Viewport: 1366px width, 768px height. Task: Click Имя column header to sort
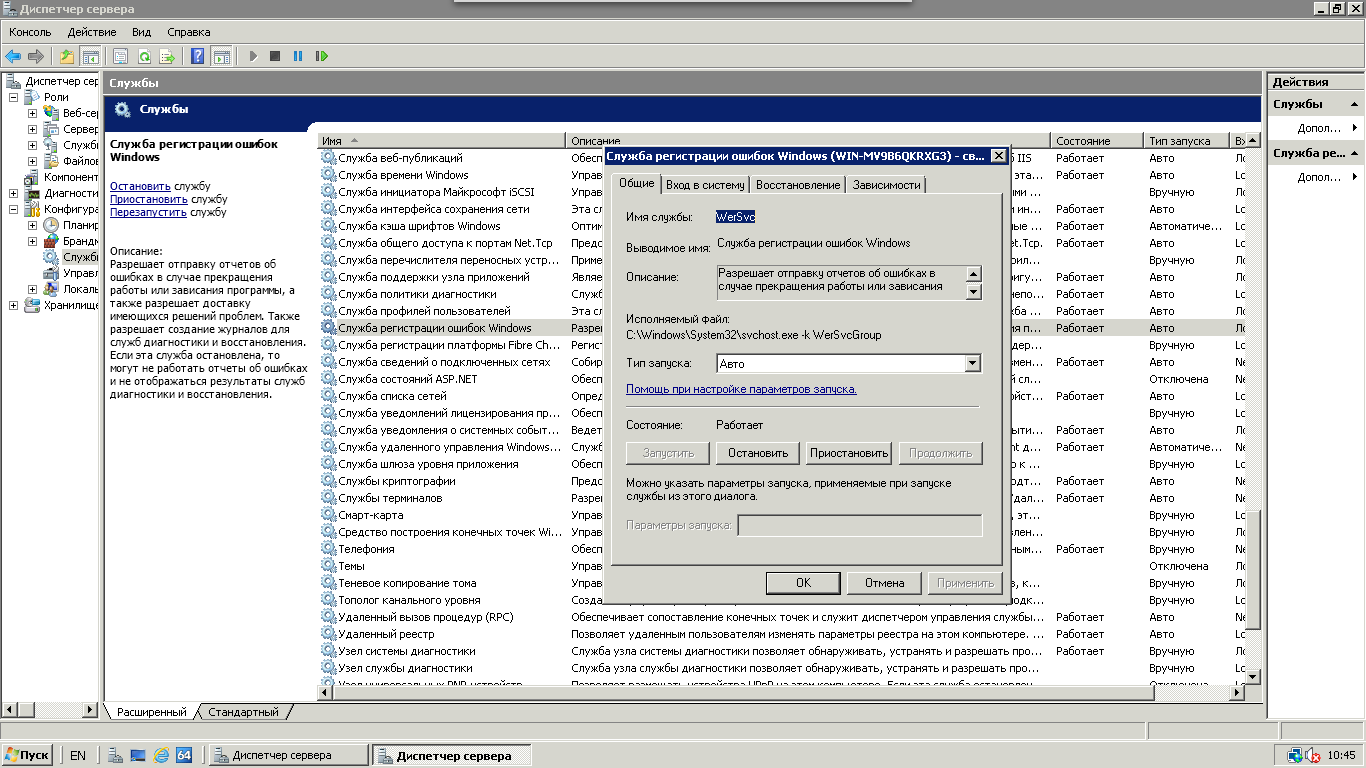[442, 141]
